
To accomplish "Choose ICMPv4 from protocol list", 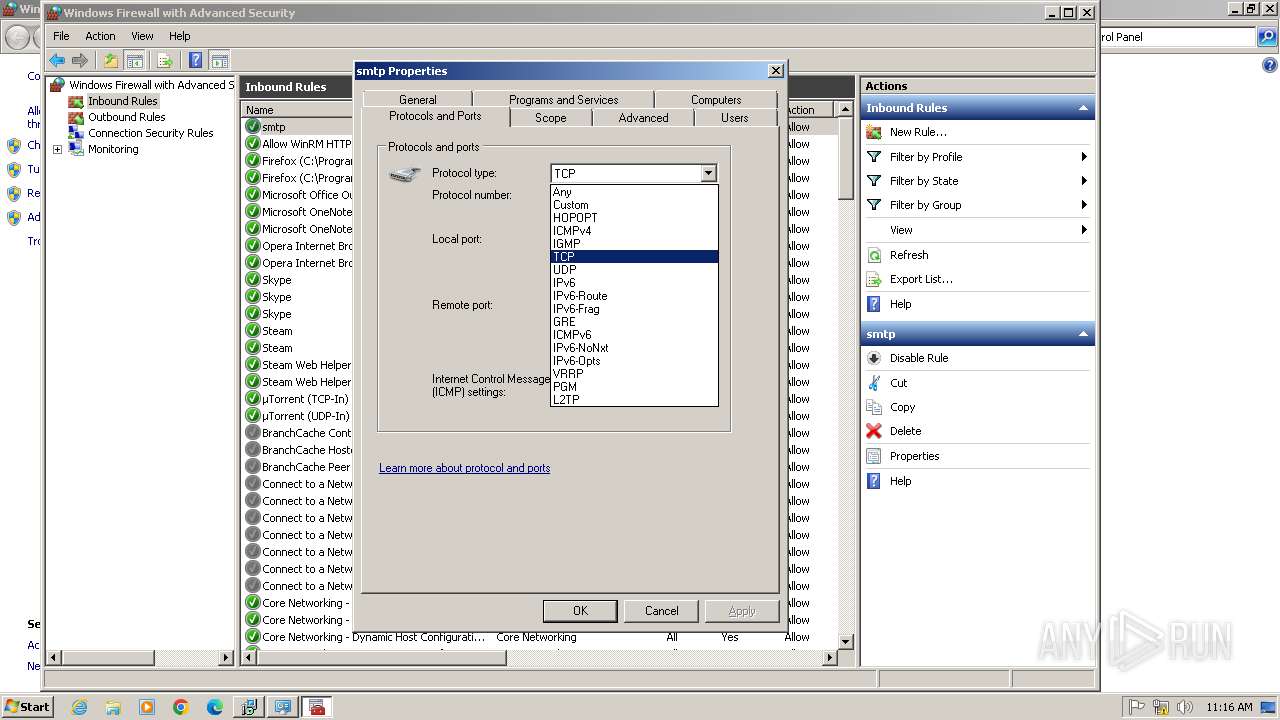I will click(x=634, y=231).
